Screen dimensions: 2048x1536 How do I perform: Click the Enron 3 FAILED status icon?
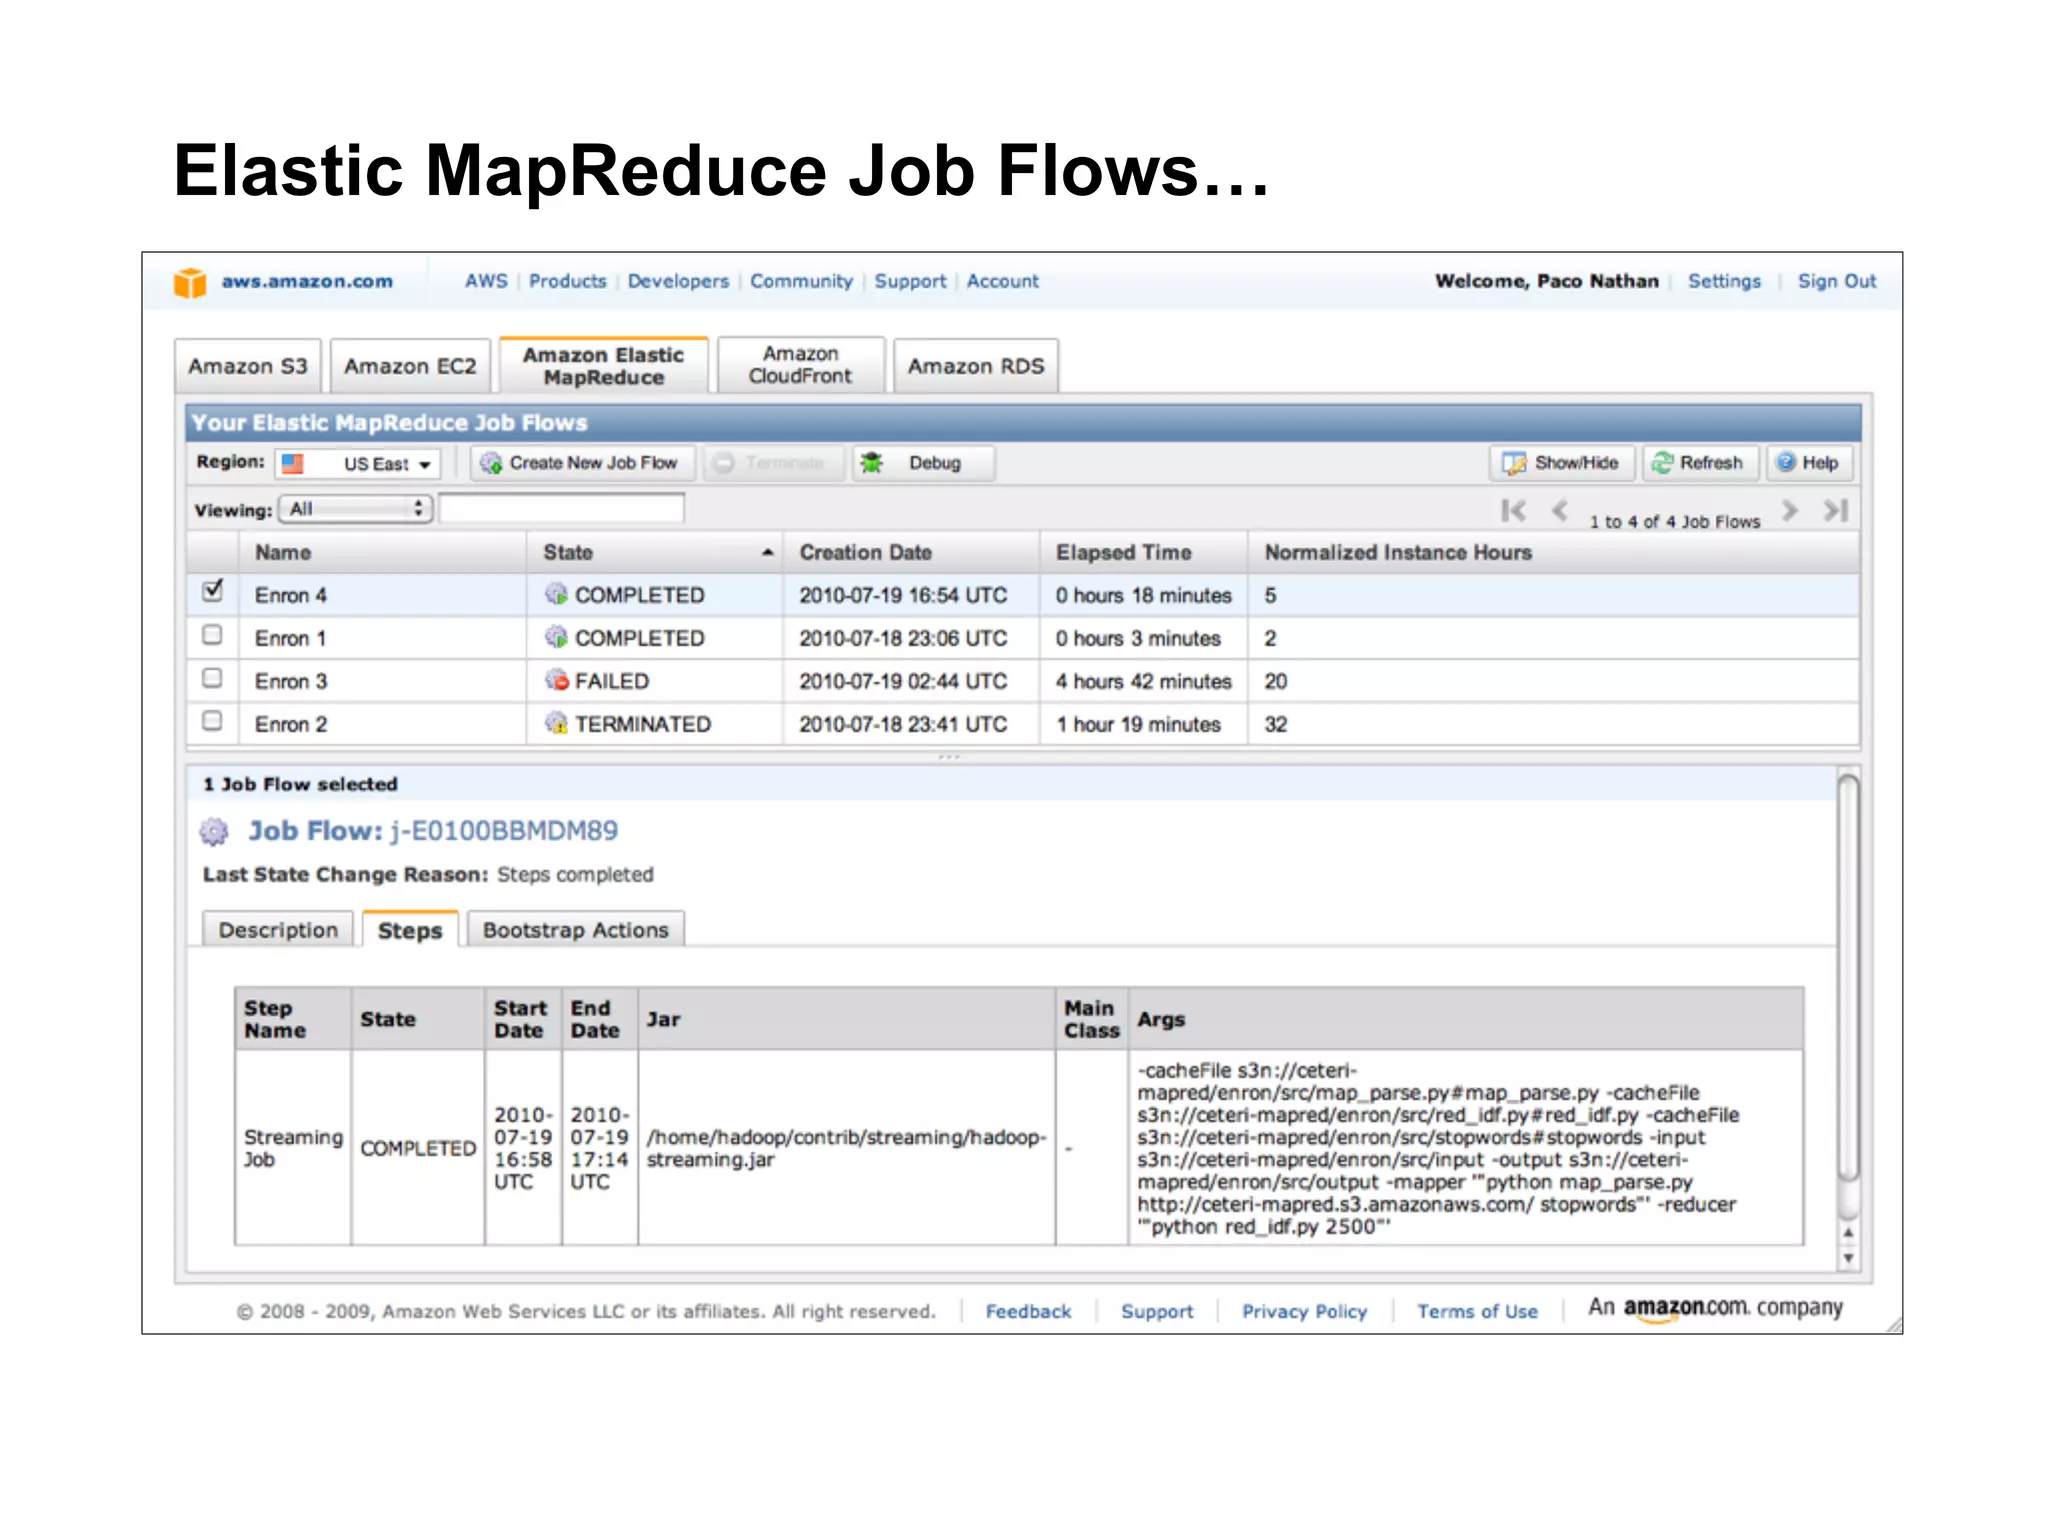556,680
